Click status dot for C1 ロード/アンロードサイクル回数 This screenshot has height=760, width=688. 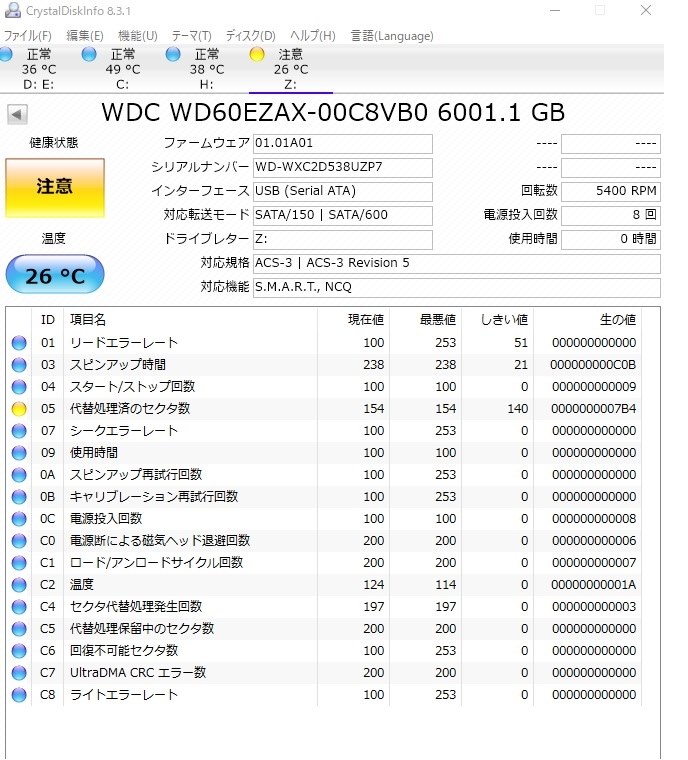(19, 563)
